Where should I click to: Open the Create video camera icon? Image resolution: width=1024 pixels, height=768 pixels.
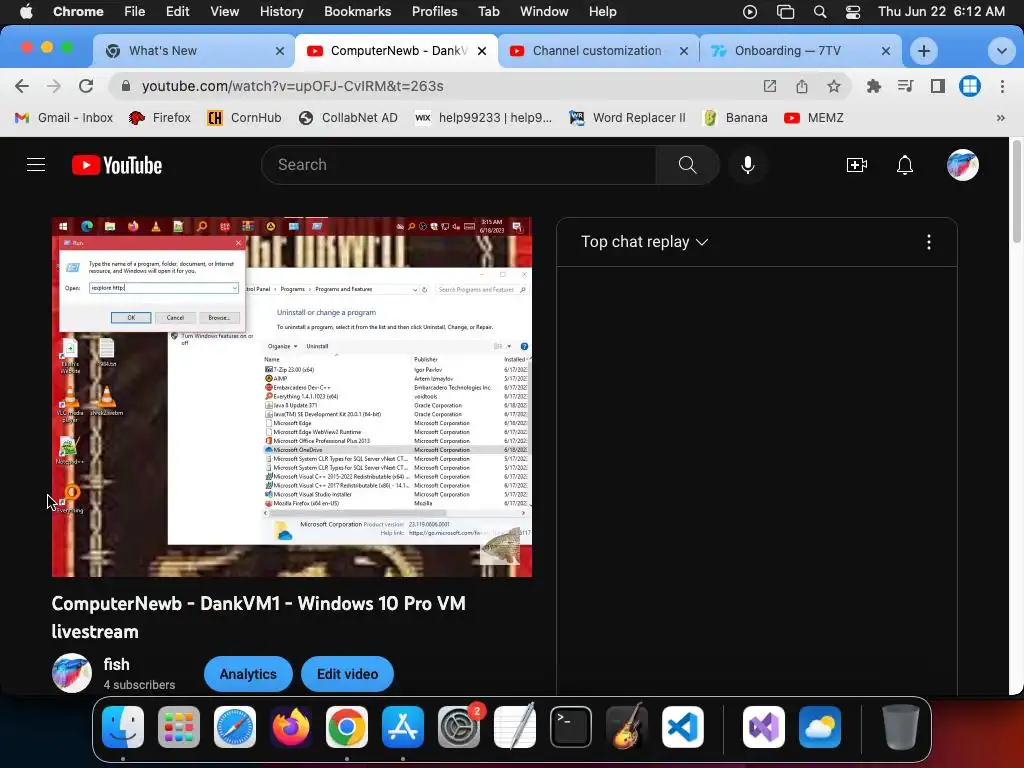(x=856, y=165)
